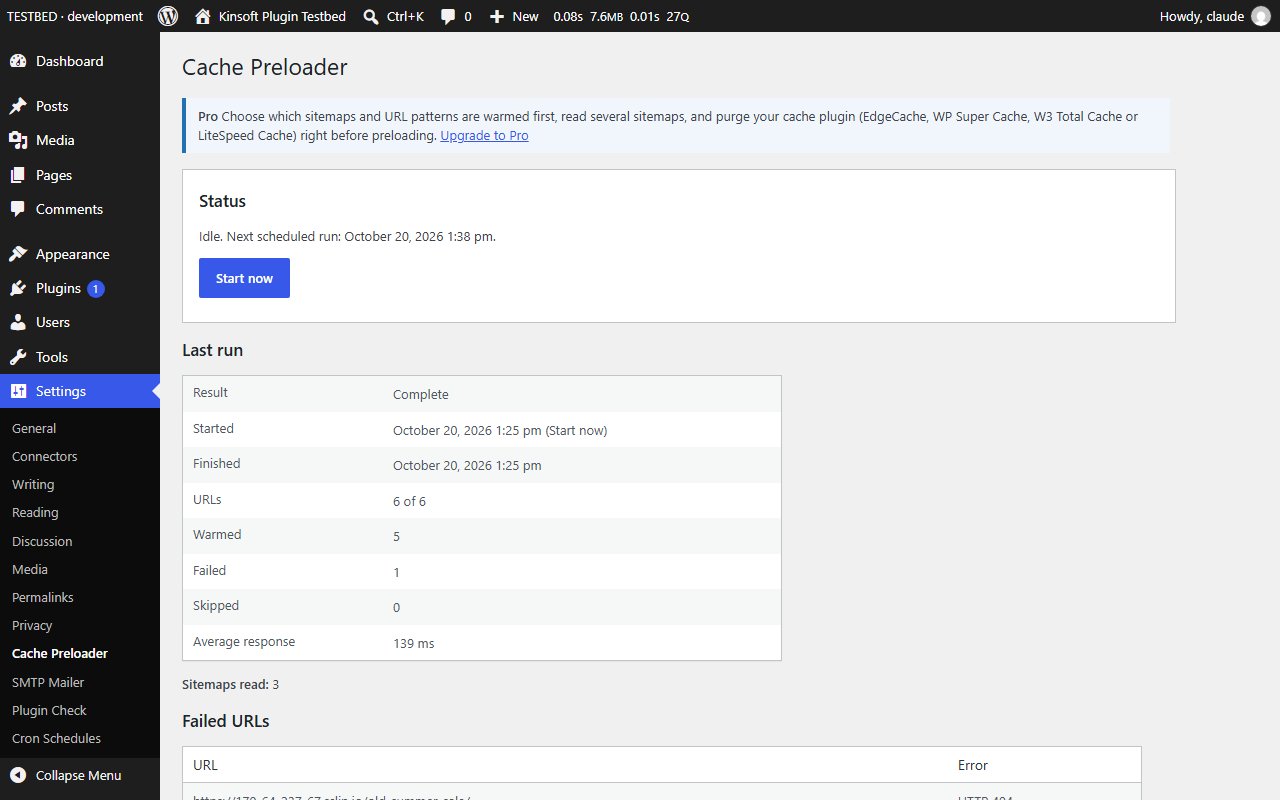Open Reading settings

tap(35, 512)
